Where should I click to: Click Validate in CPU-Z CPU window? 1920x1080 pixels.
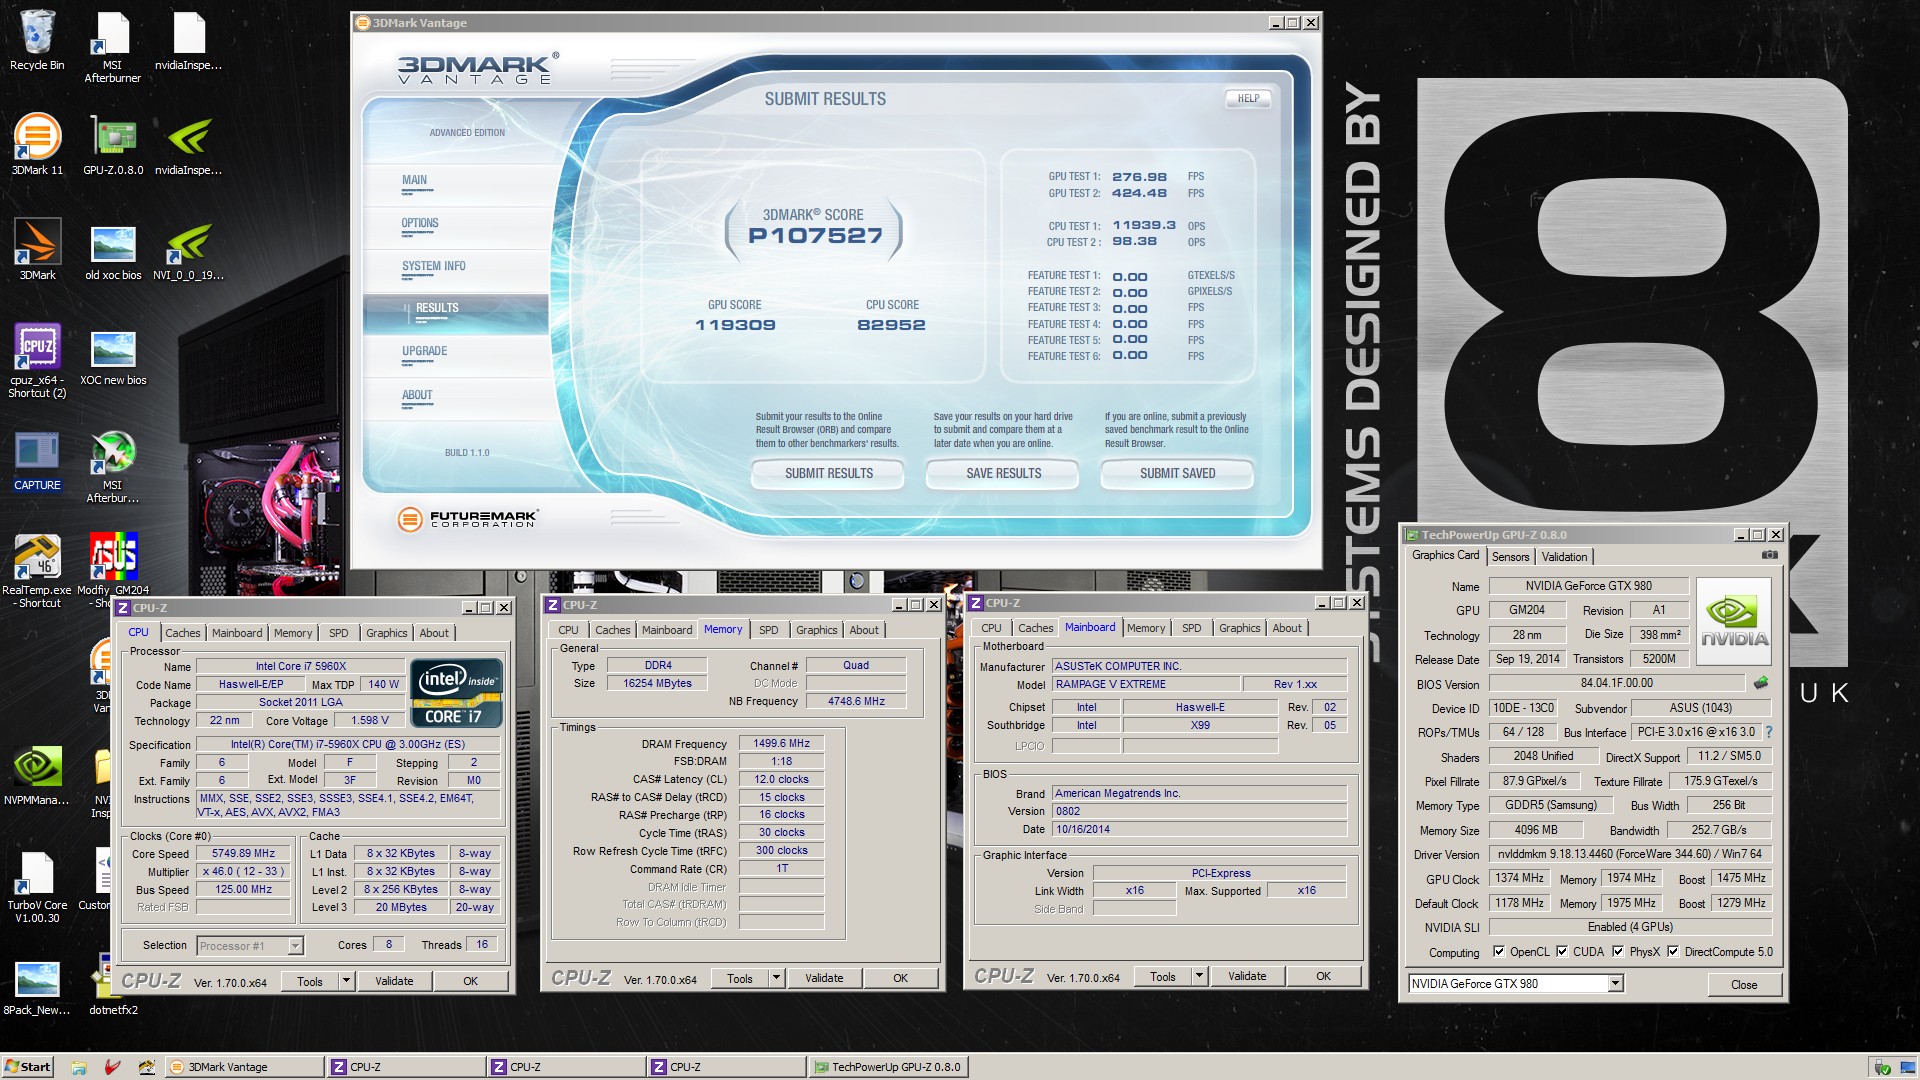pos(394,981)
